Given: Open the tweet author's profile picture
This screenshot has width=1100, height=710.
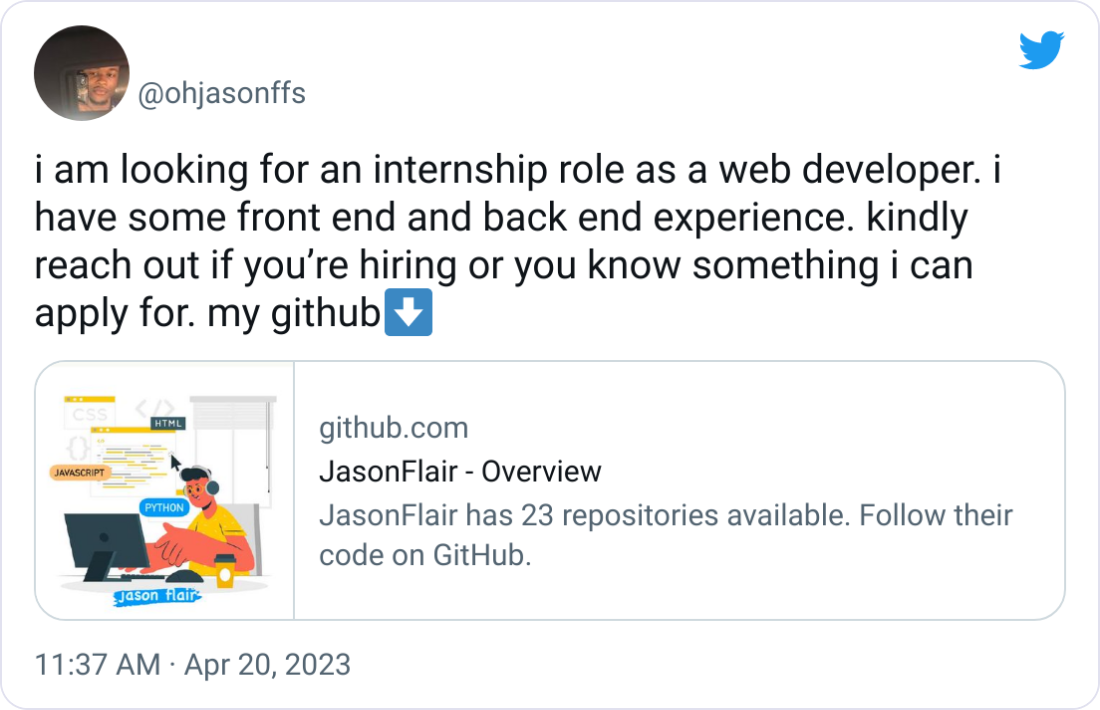Looking at the screenshot, I should click(x=80, y=72).
